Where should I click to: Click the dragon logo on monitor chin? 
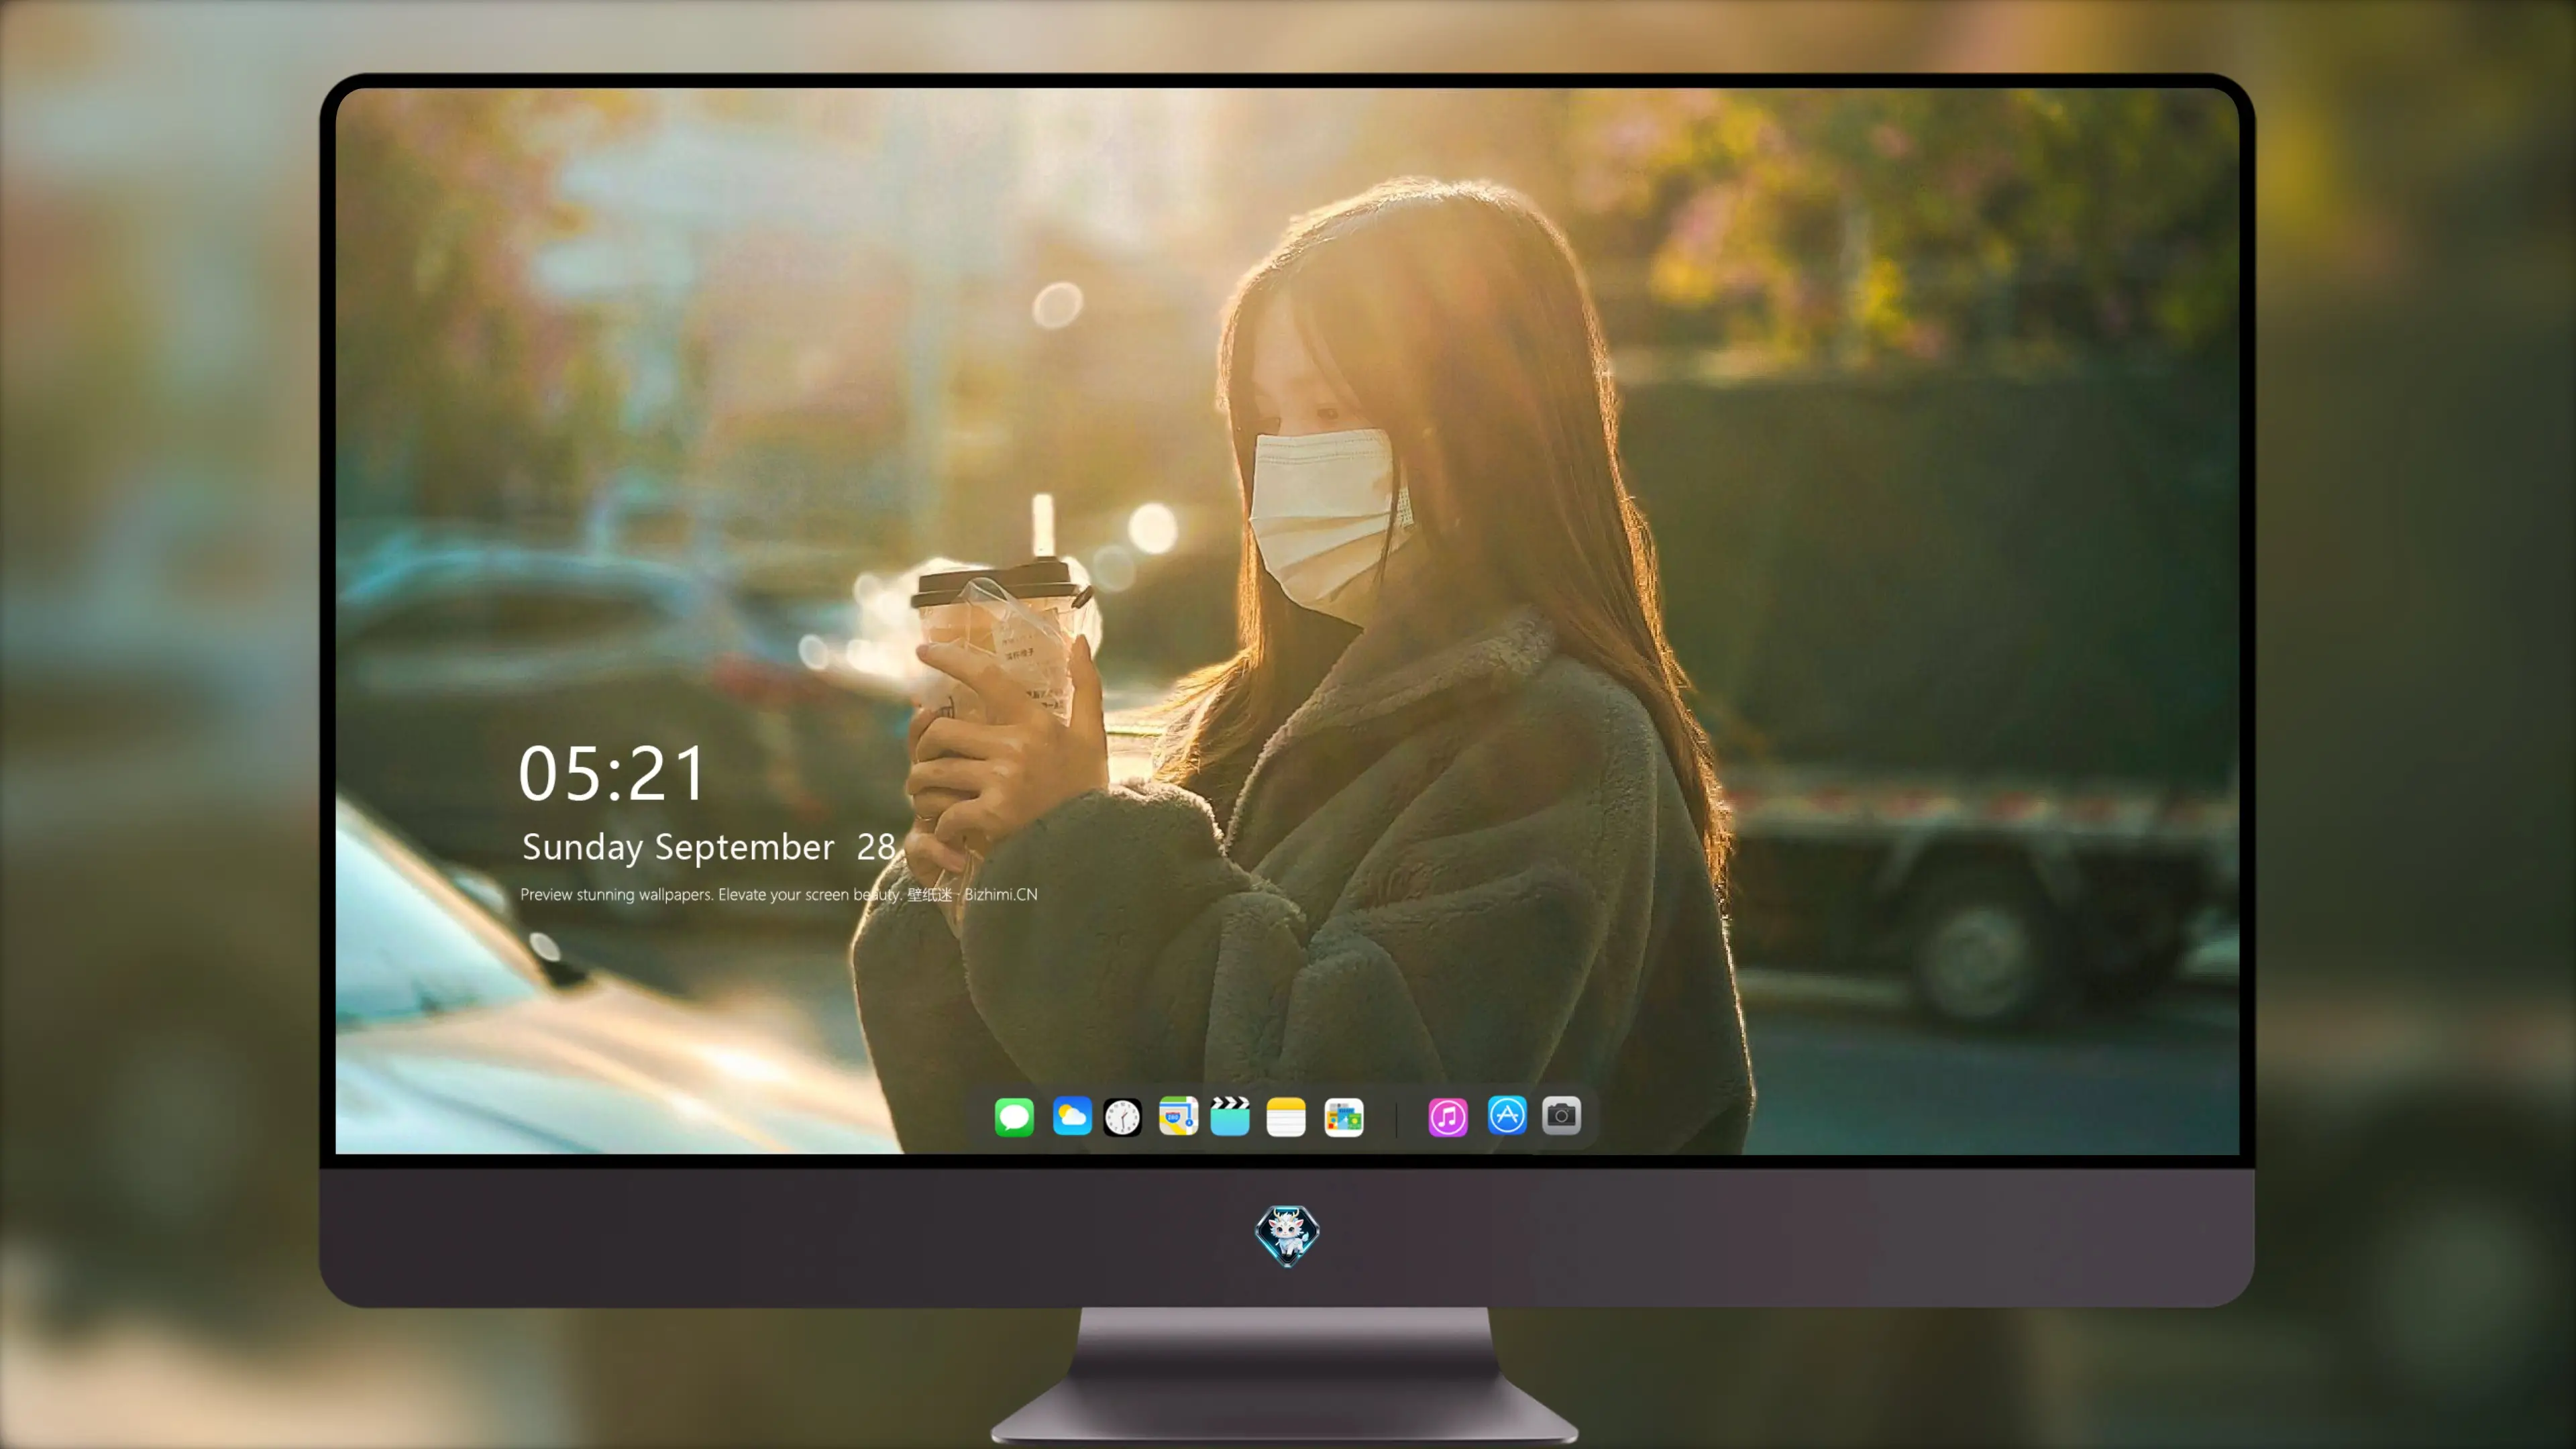click(x=1287, y=1236)
